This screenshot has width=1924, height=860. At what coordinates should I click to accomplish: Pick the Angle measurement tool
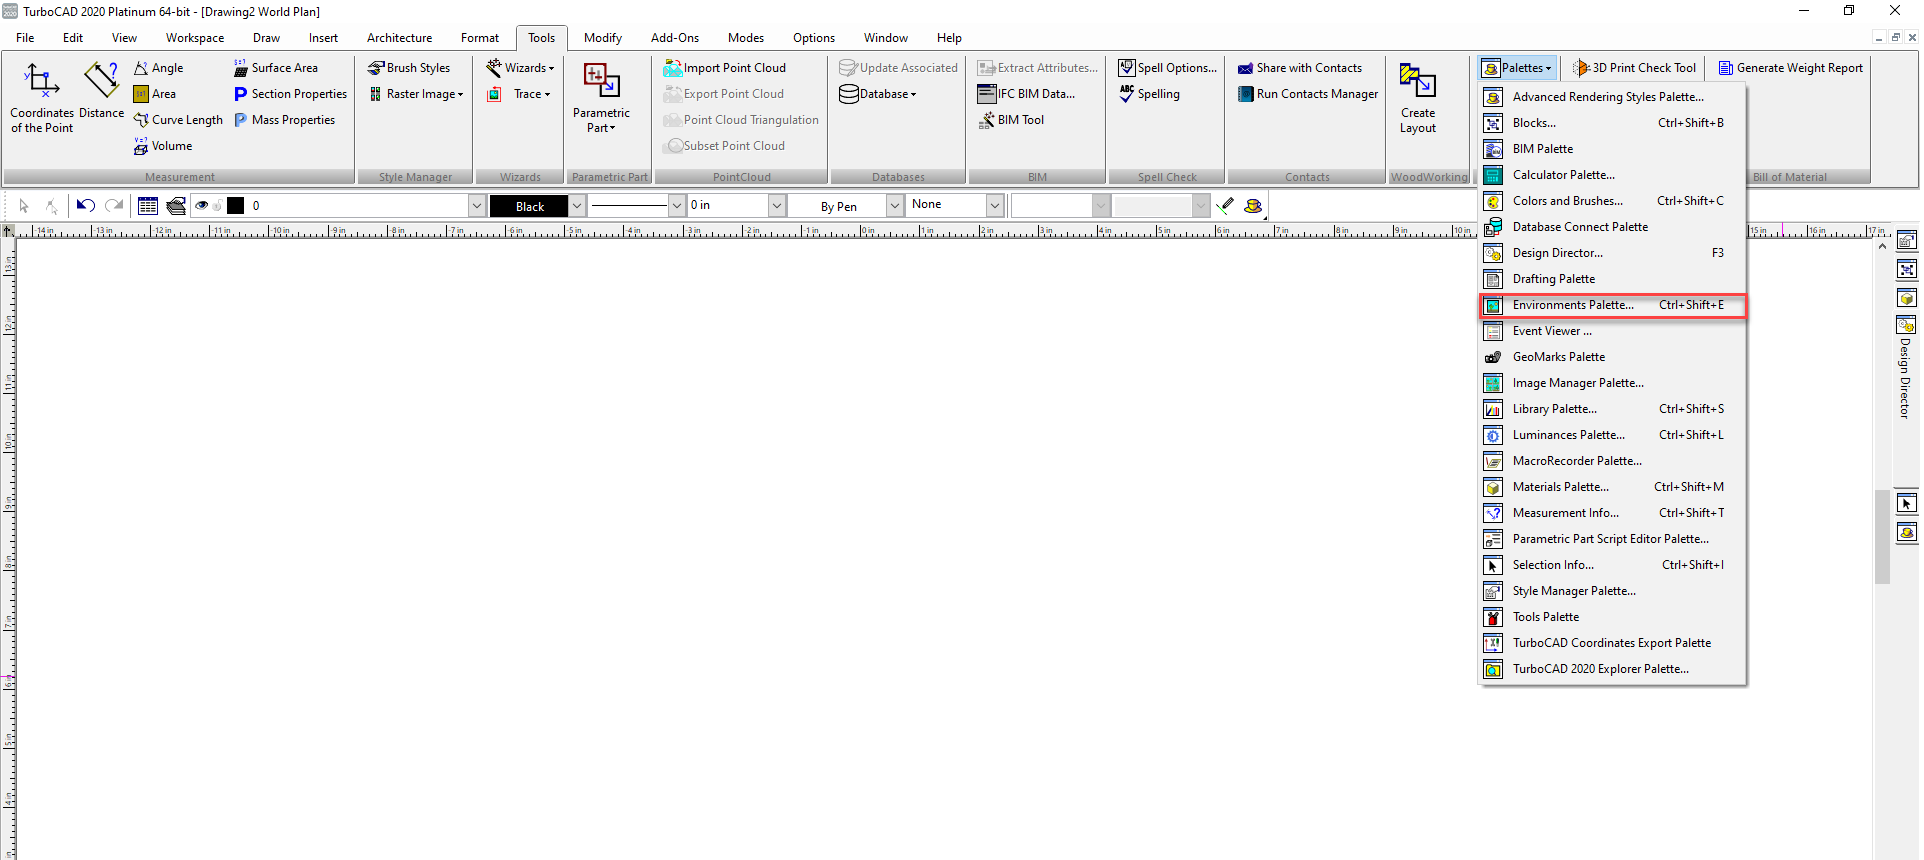click(x=159, y=68)
